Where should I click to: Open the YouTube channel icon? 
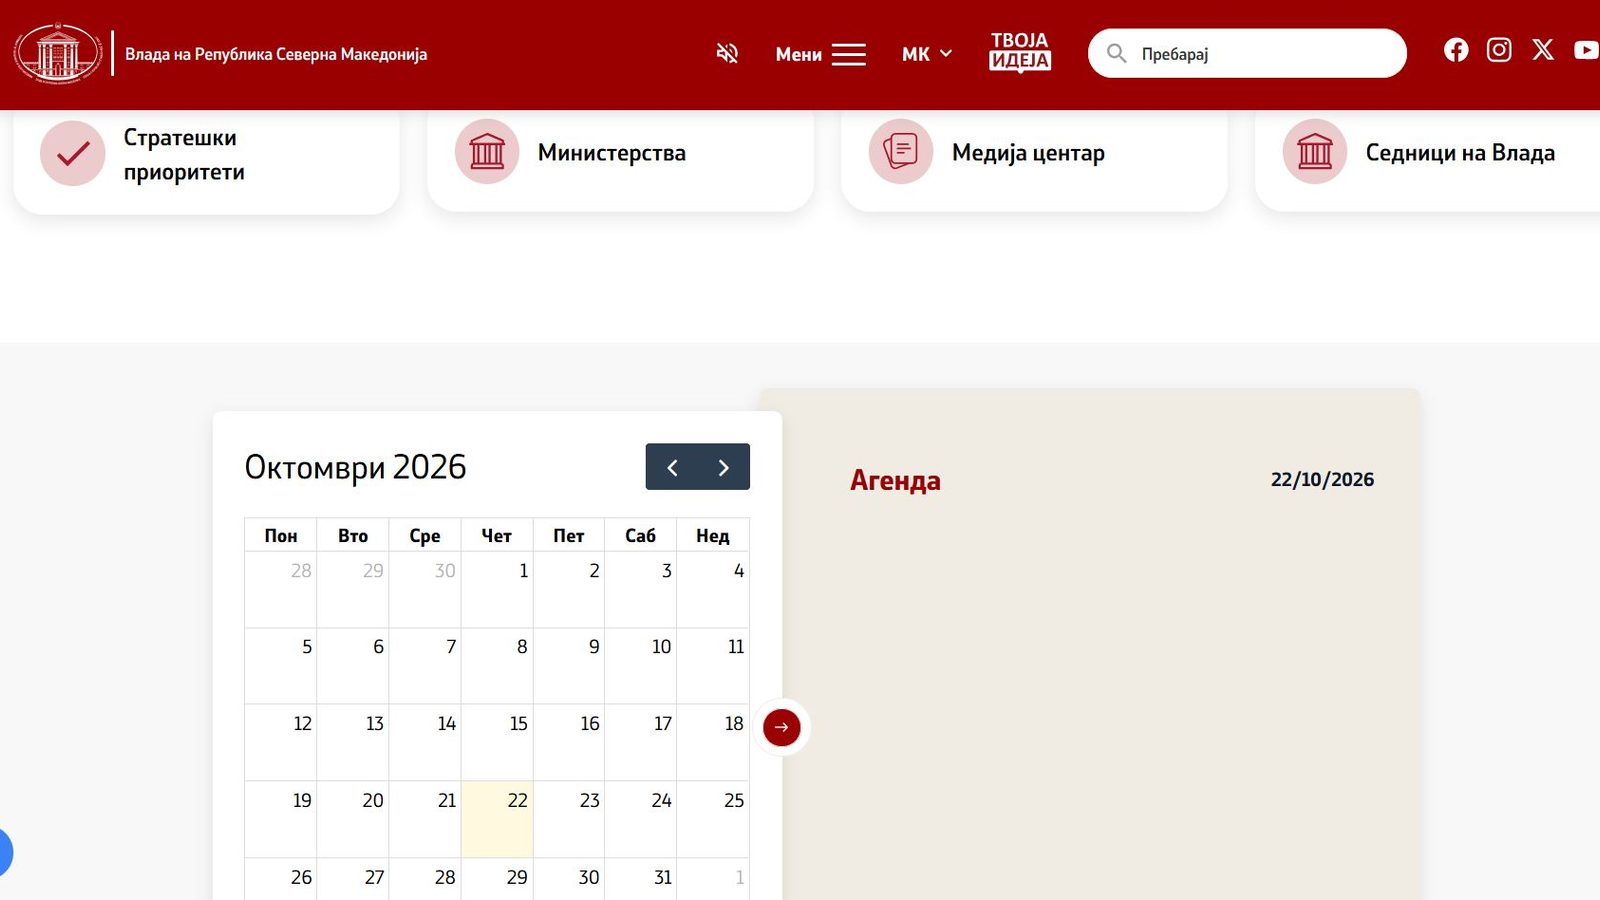(1587, 50)
